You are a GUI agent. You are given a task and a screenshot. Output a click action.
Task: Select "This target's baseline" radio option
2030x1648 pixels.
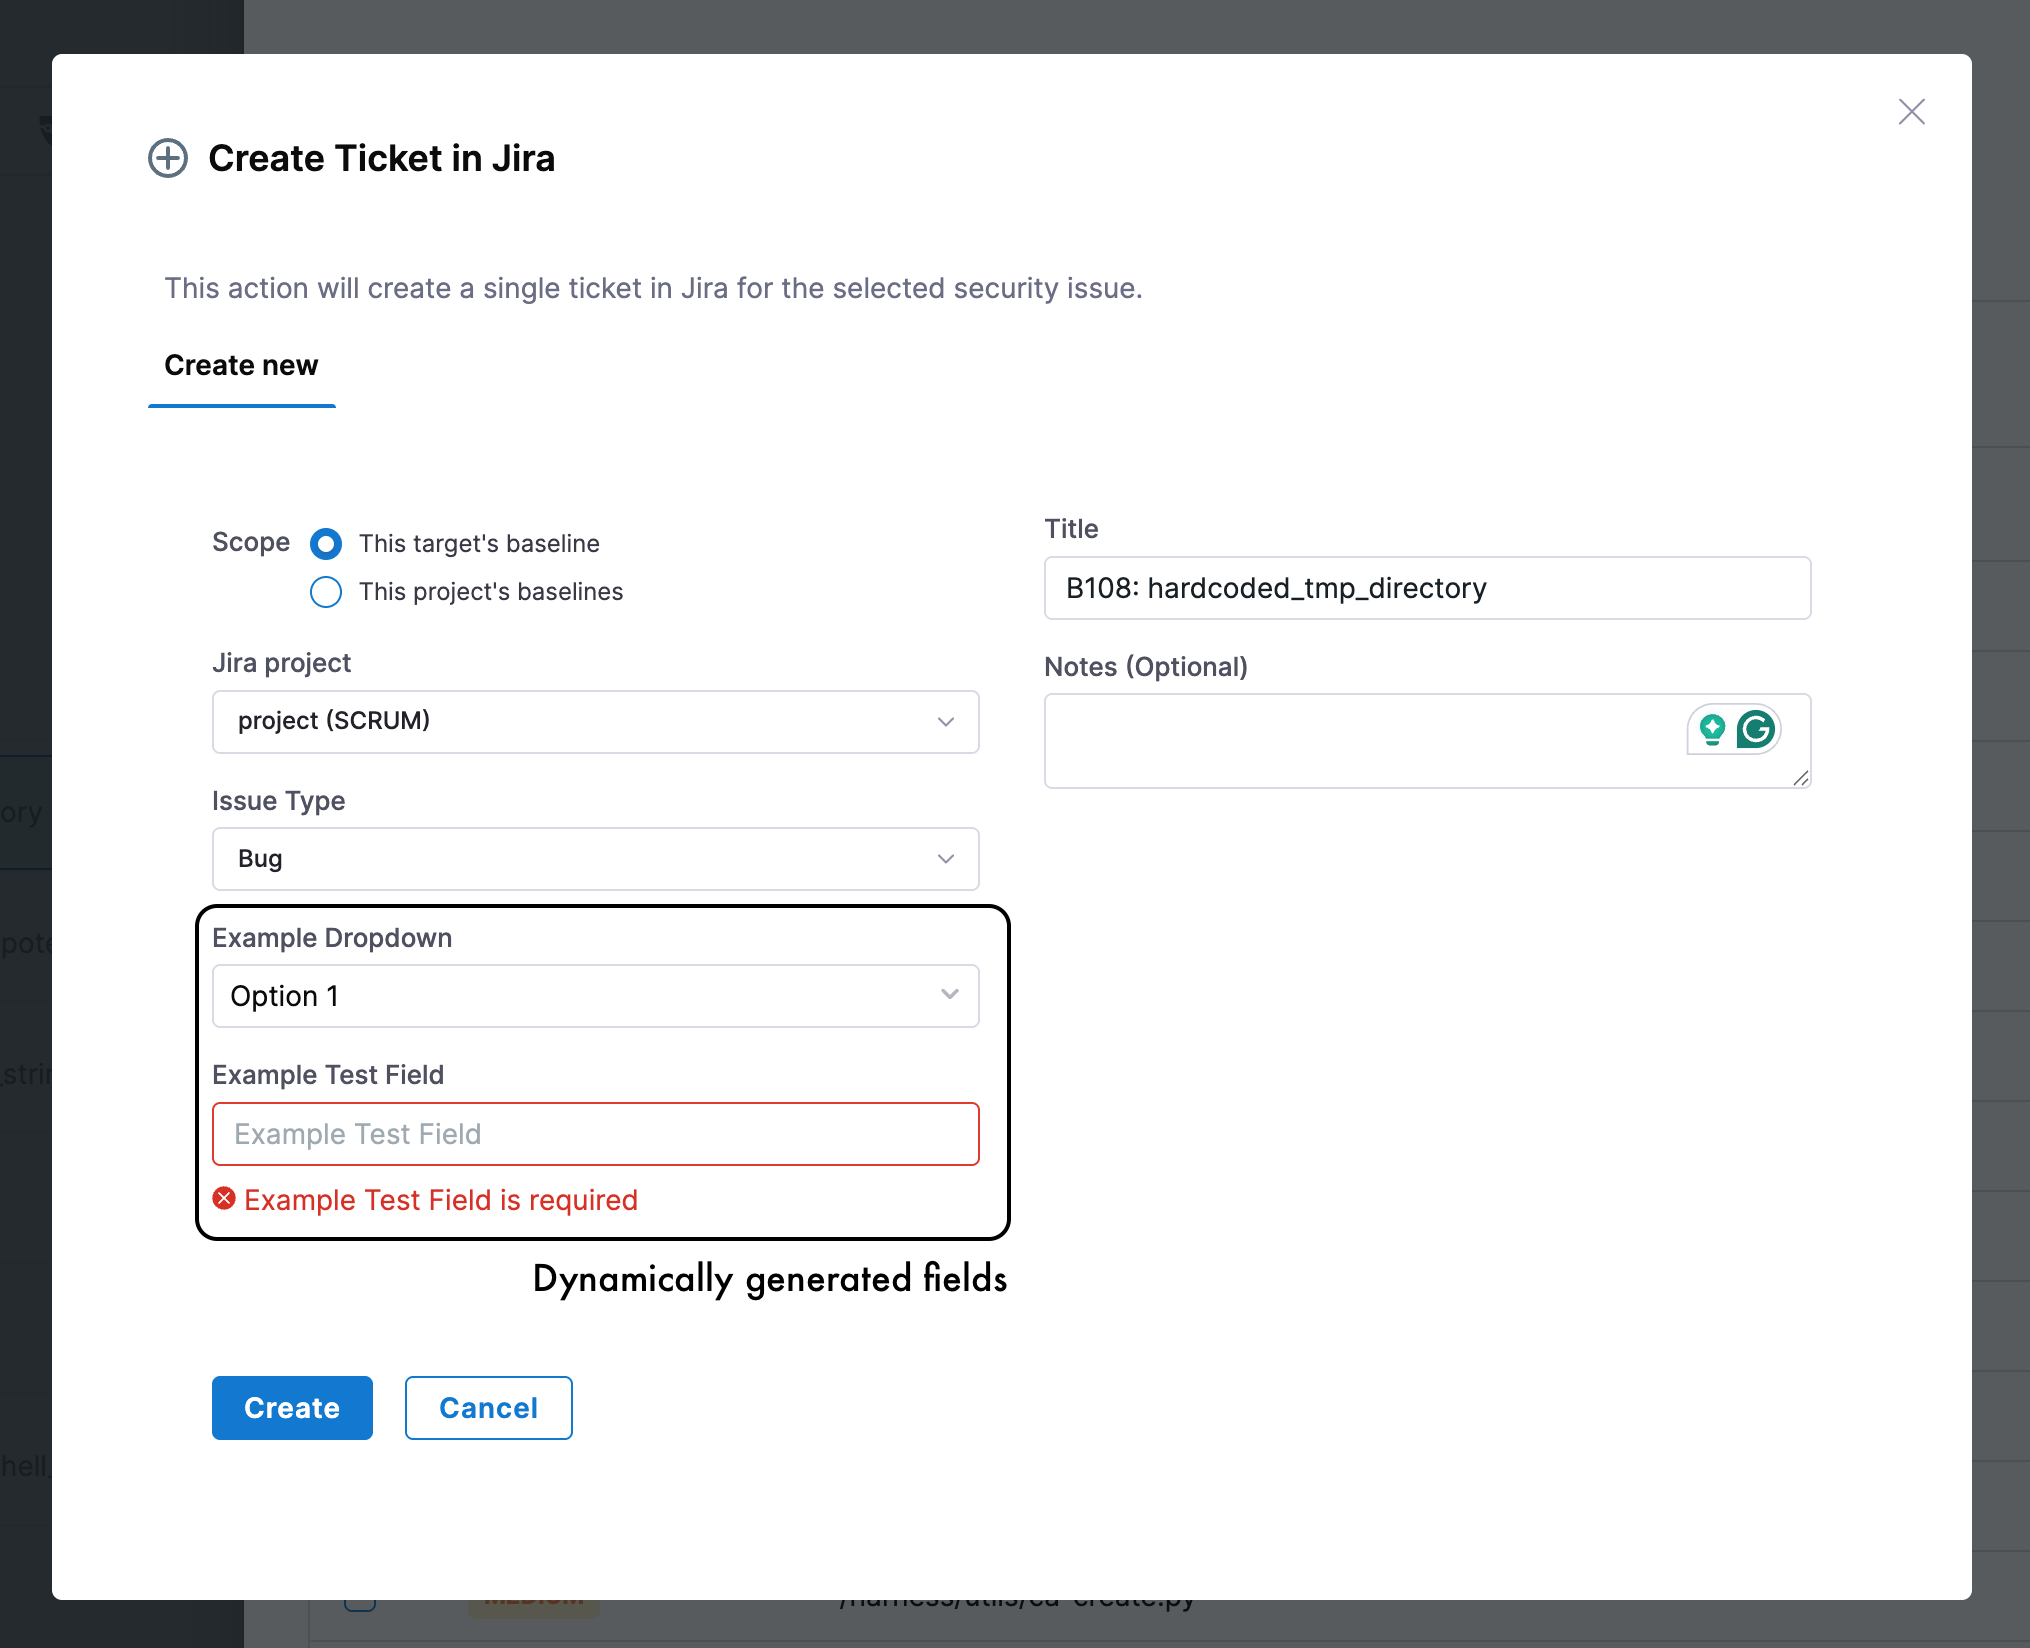(x=326, y=543)
